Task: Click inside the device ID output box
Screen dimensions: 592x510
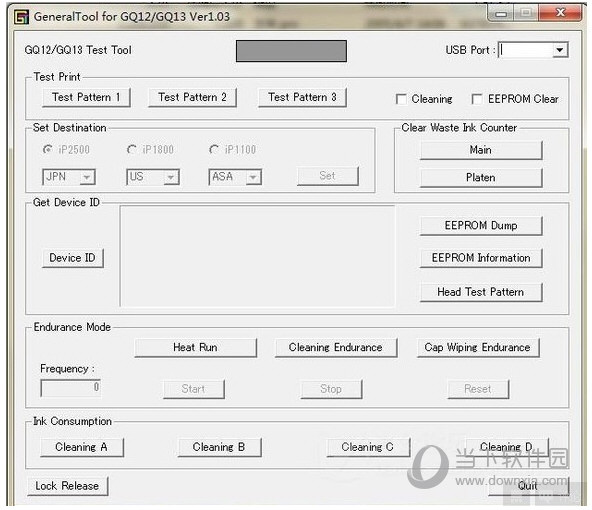Action: (257, 256)
